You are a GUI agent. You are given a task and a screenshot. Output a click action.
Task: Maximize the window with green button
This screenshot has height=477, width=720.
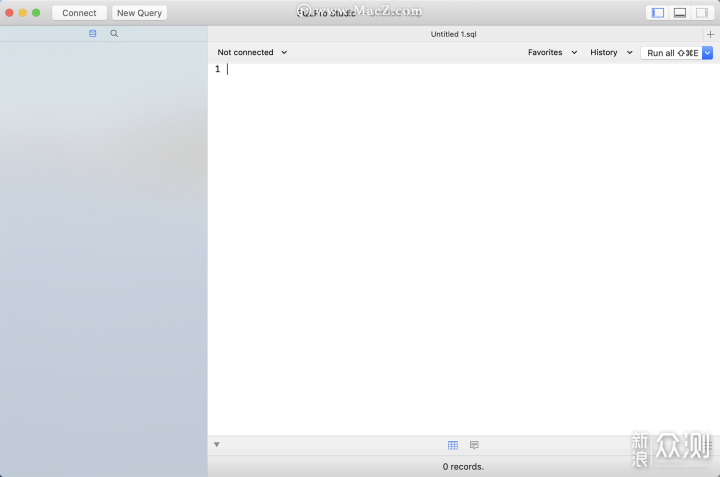pos(36,13)
